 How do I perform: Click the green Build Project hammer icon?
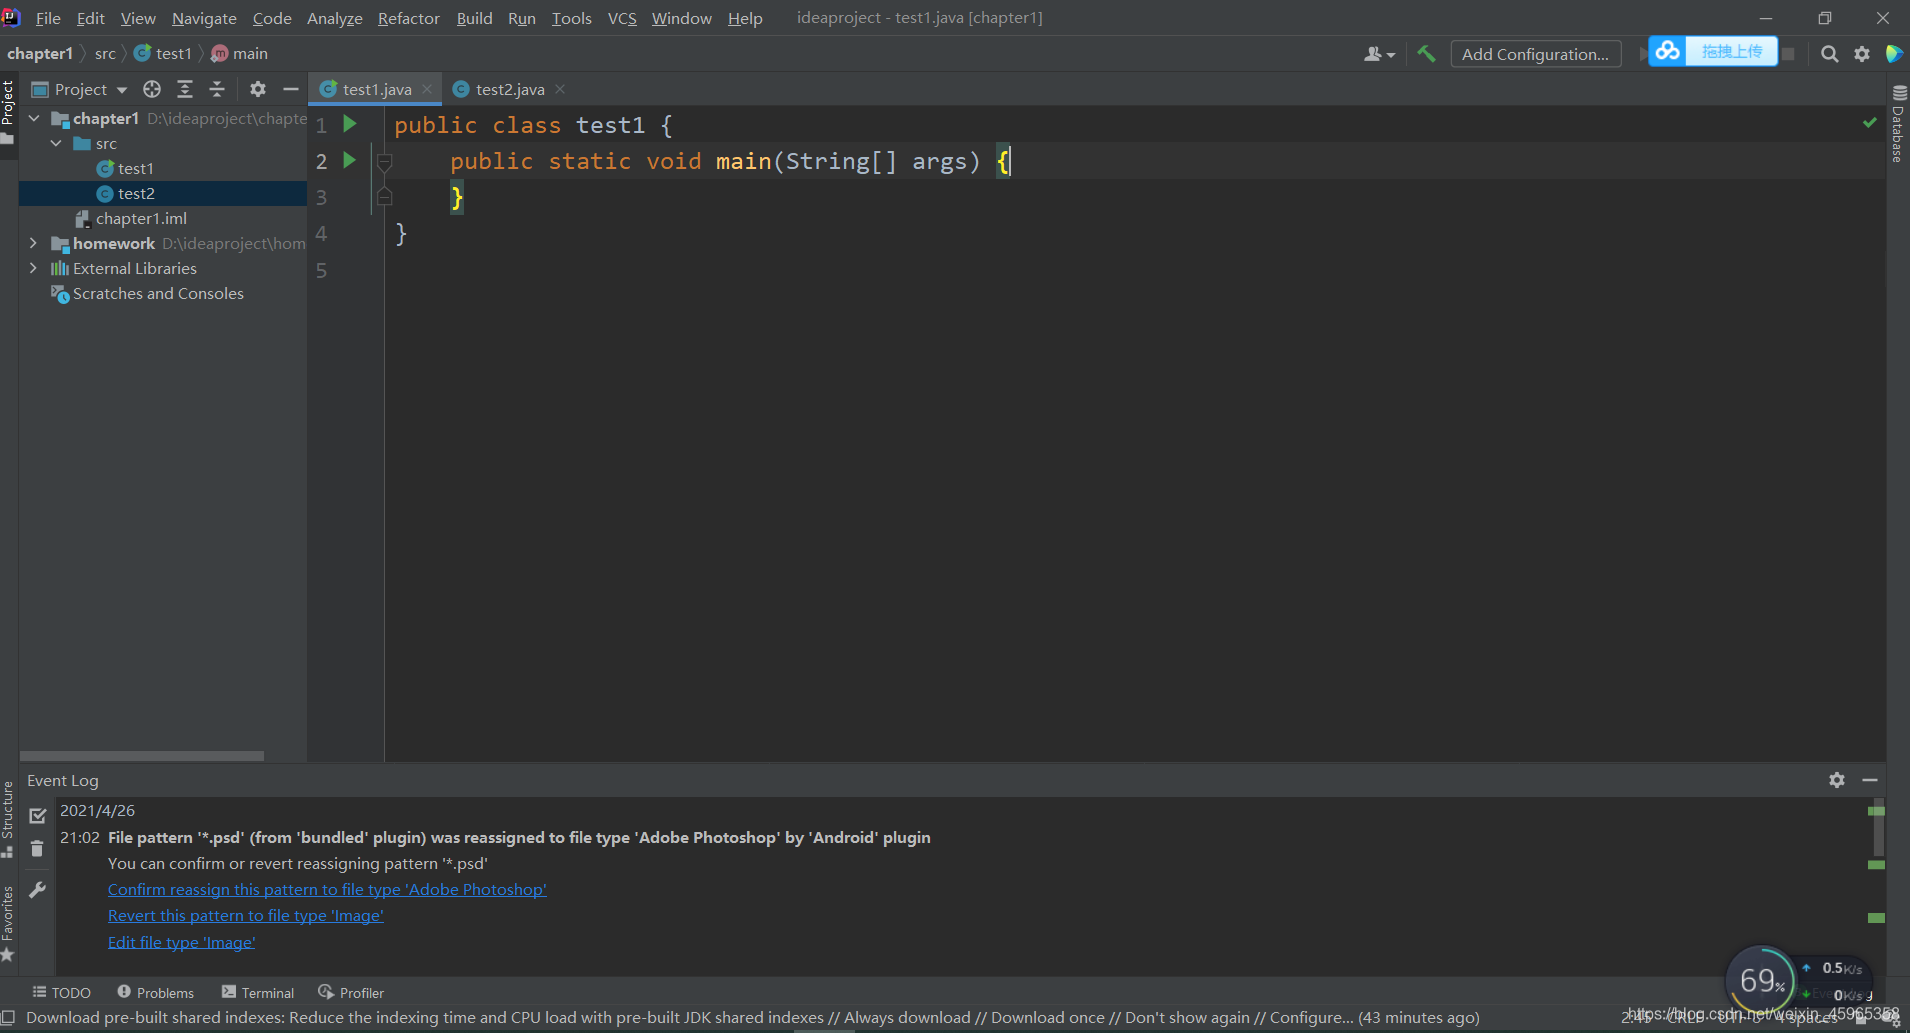point(1426,54)
